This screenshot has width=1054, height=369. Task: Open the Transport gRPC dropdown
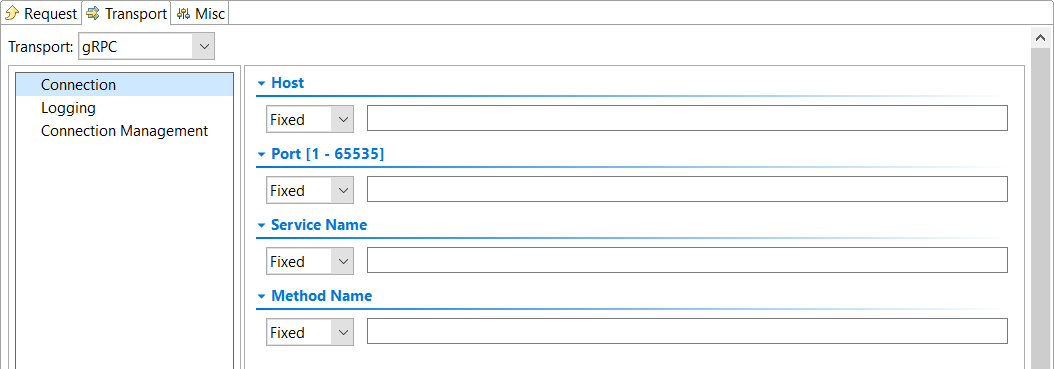pos(147,48)
